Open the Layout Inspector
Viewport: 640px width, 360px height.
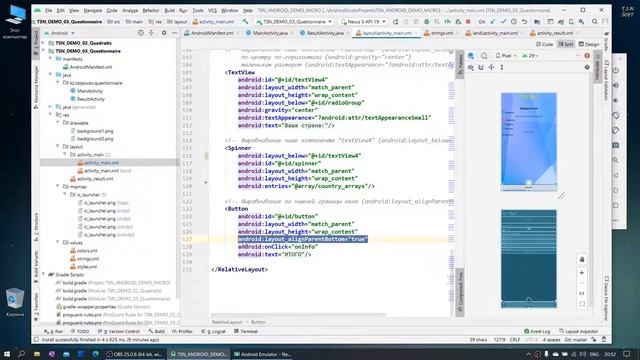pos(579,331)
